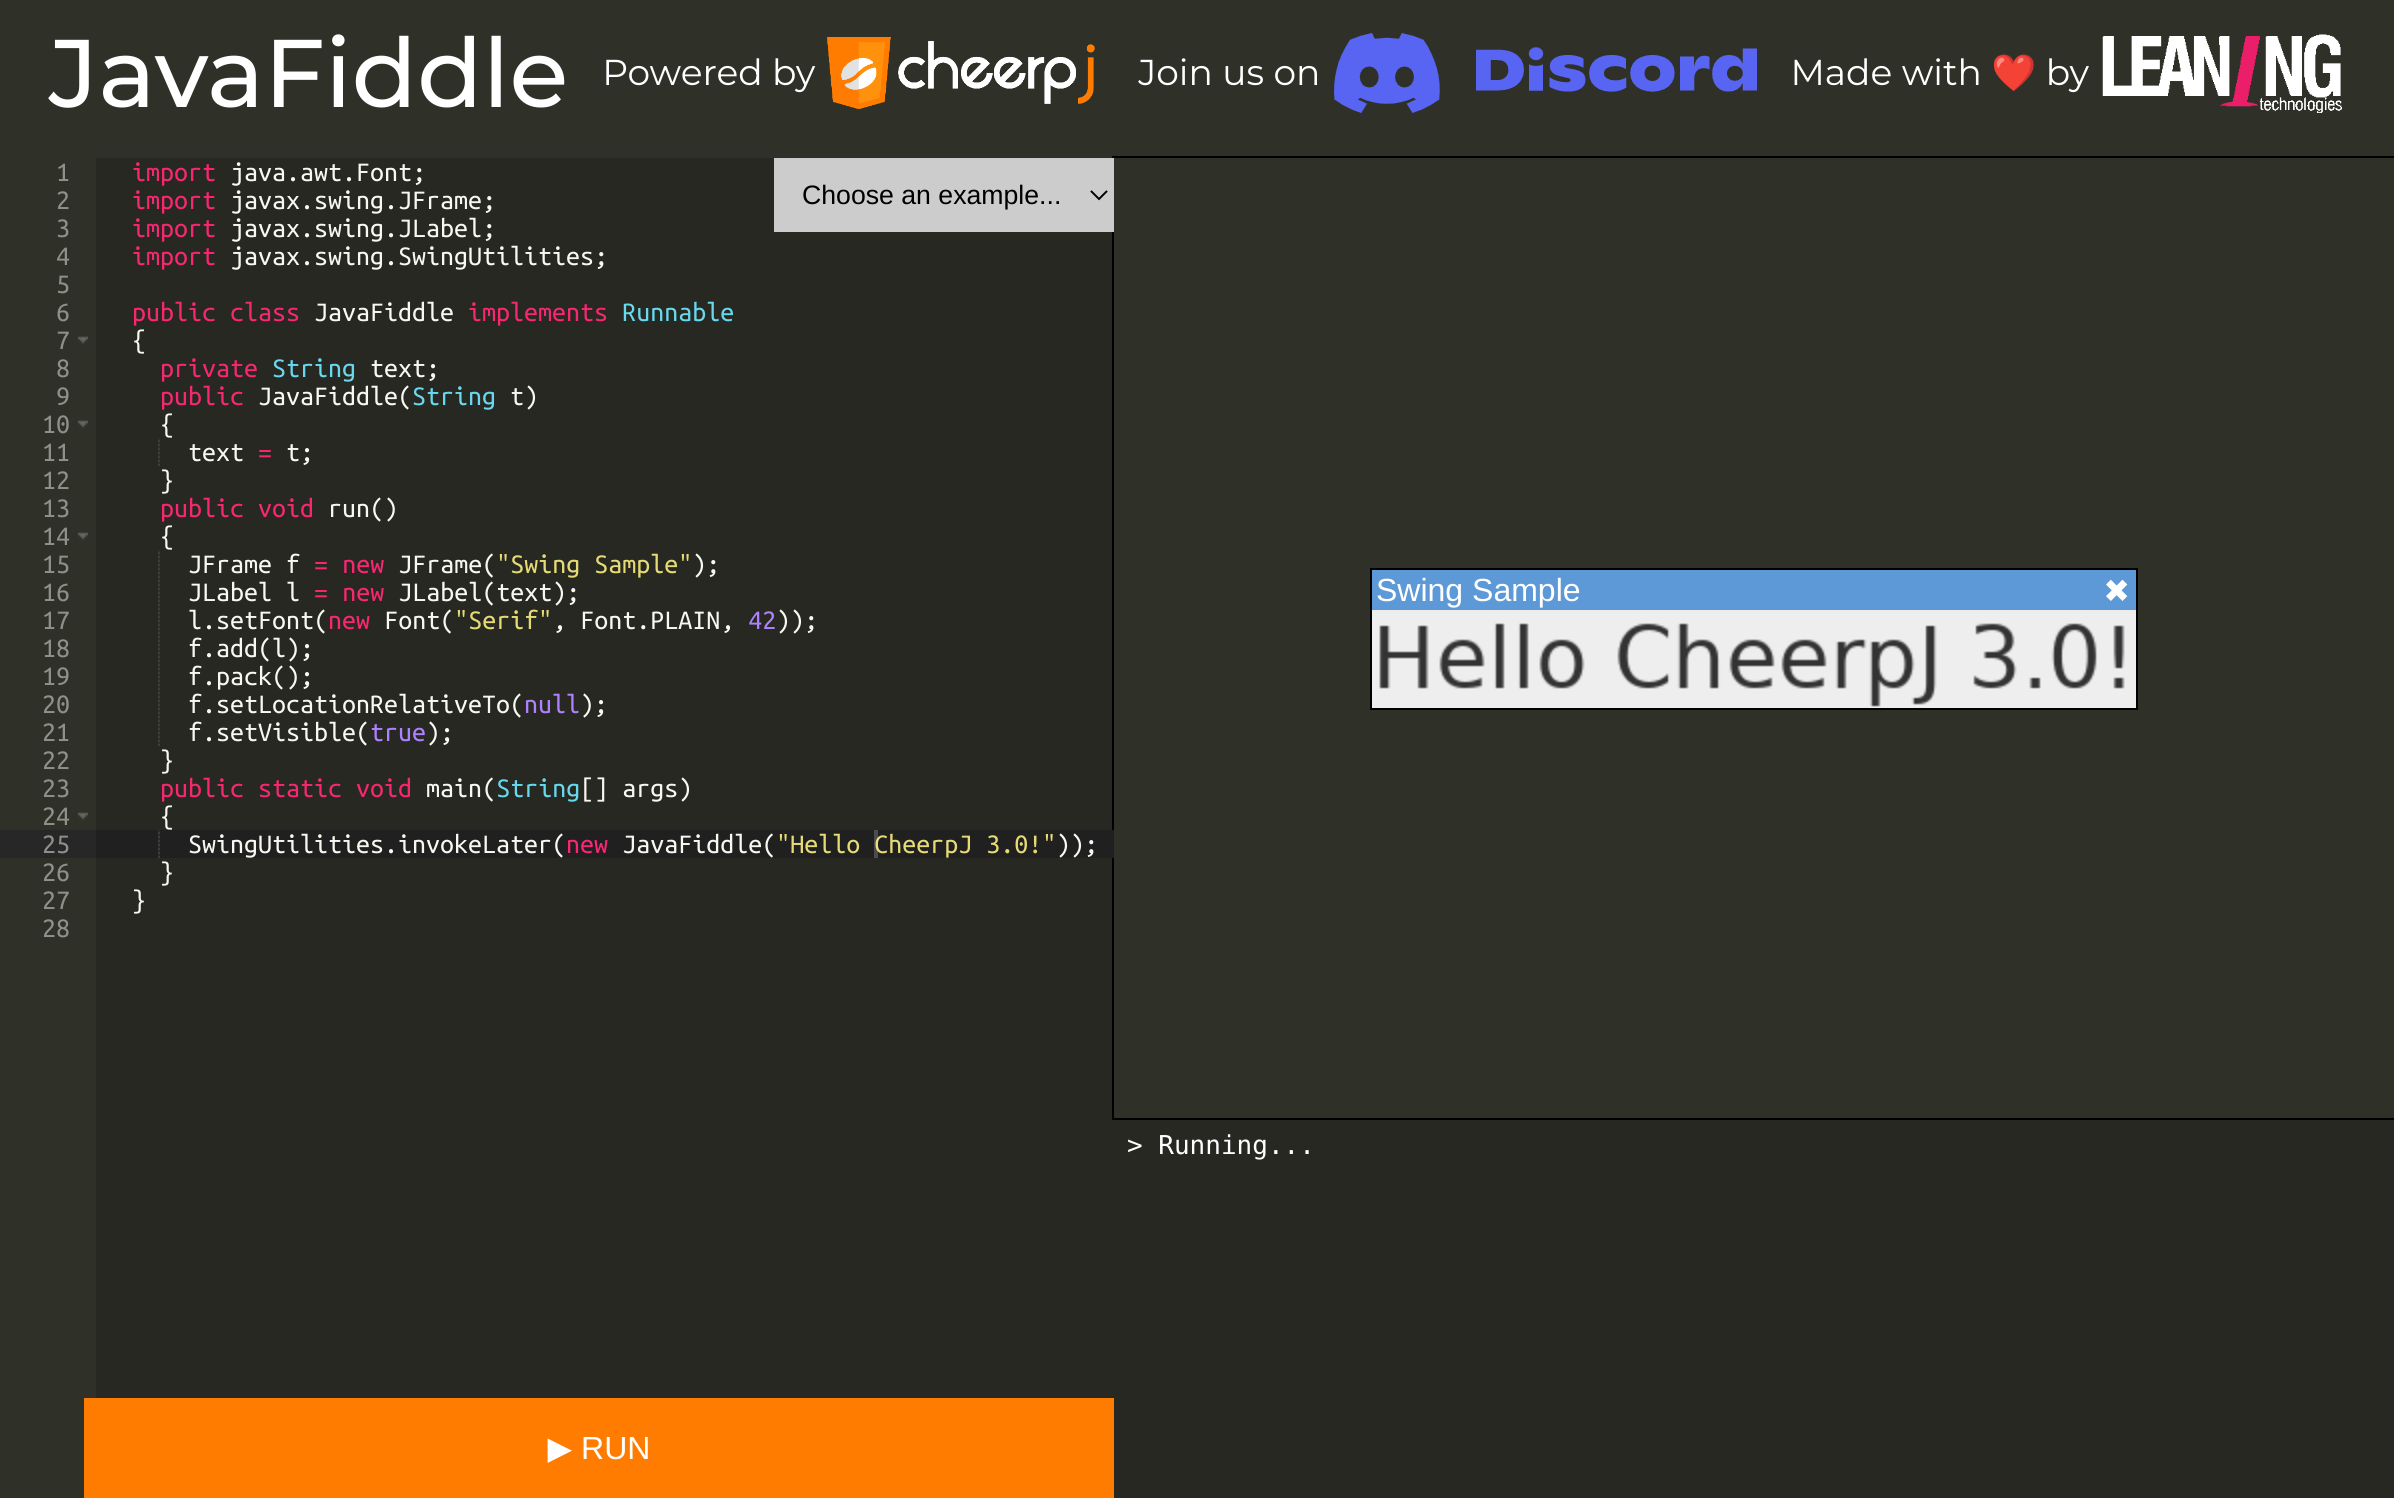Click the Running output message
Image resolution: width=2394 pixels, height=1498 pixels.
tap(1221, 1145)
